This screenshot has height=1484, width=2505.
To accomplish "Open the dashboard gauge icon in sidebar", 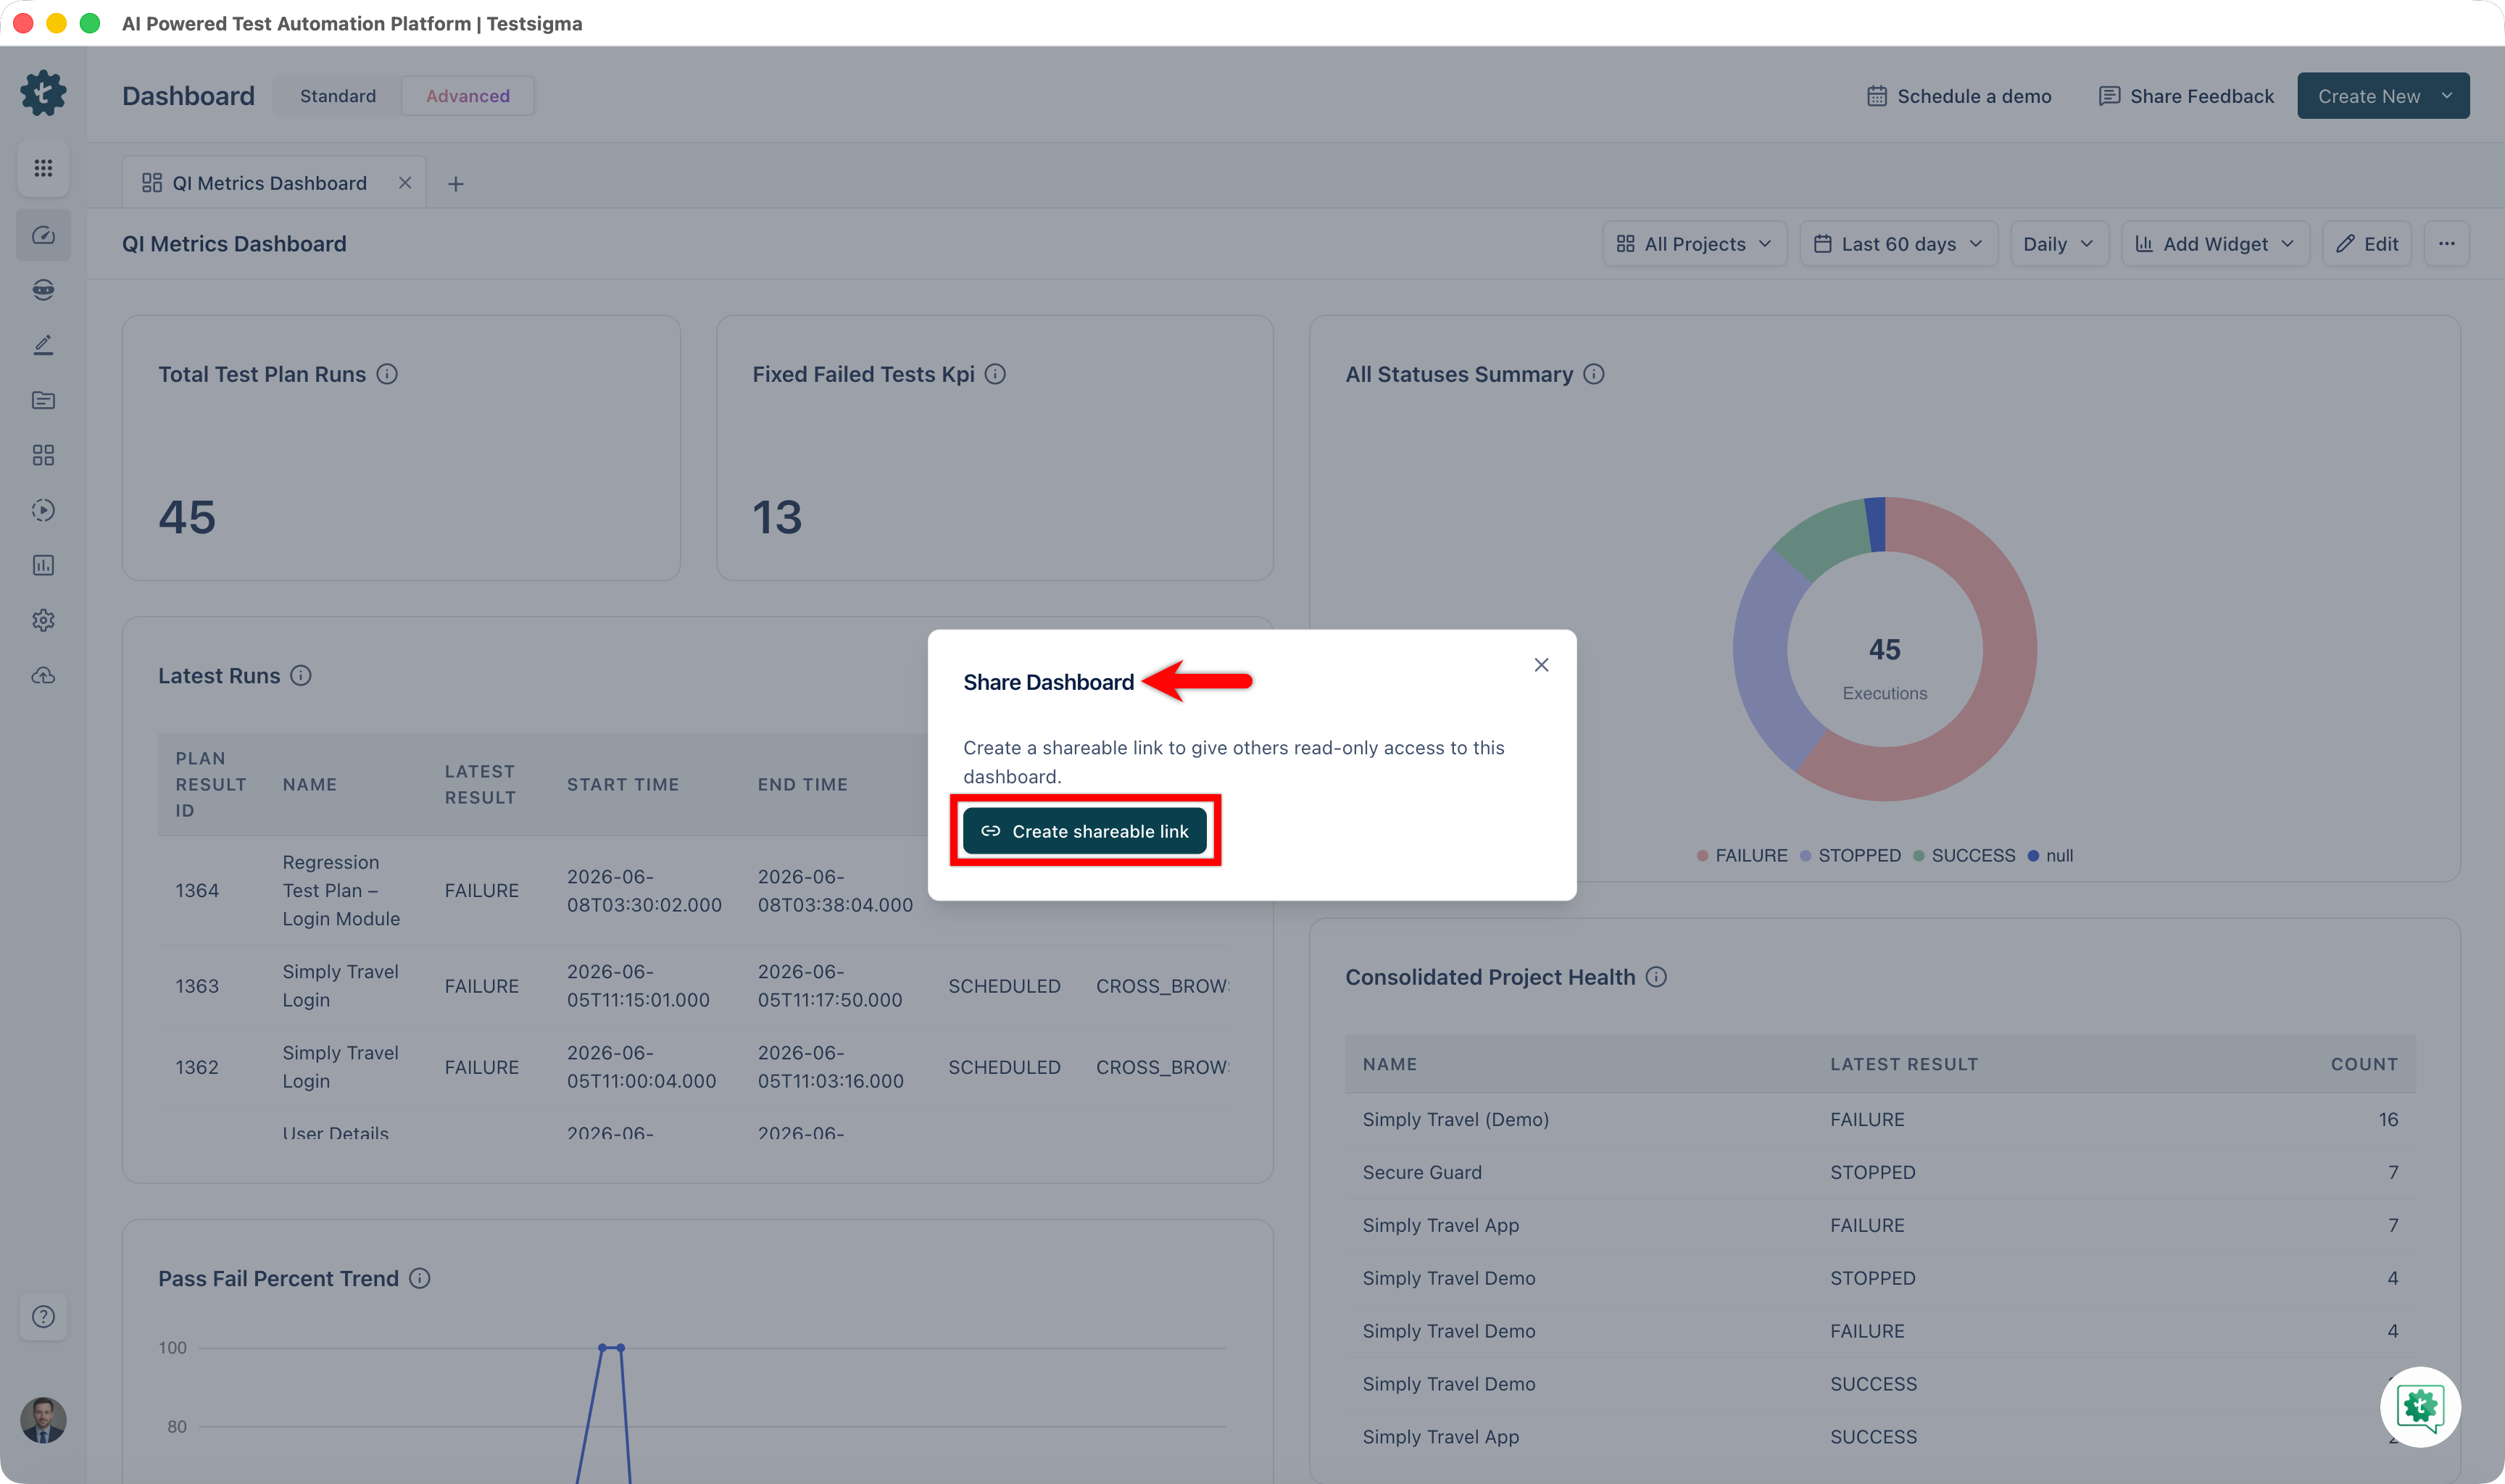I will 43,235.
